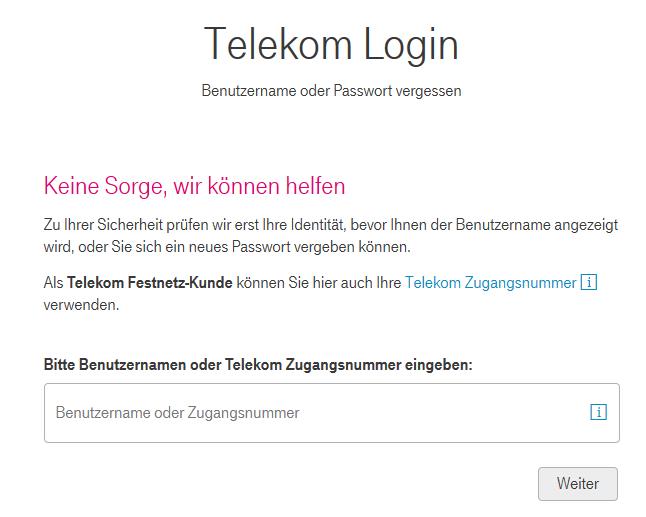646x517 pixels.
Task: Open the Telekom Zugangsnummer link
Action: coord(490,283)
